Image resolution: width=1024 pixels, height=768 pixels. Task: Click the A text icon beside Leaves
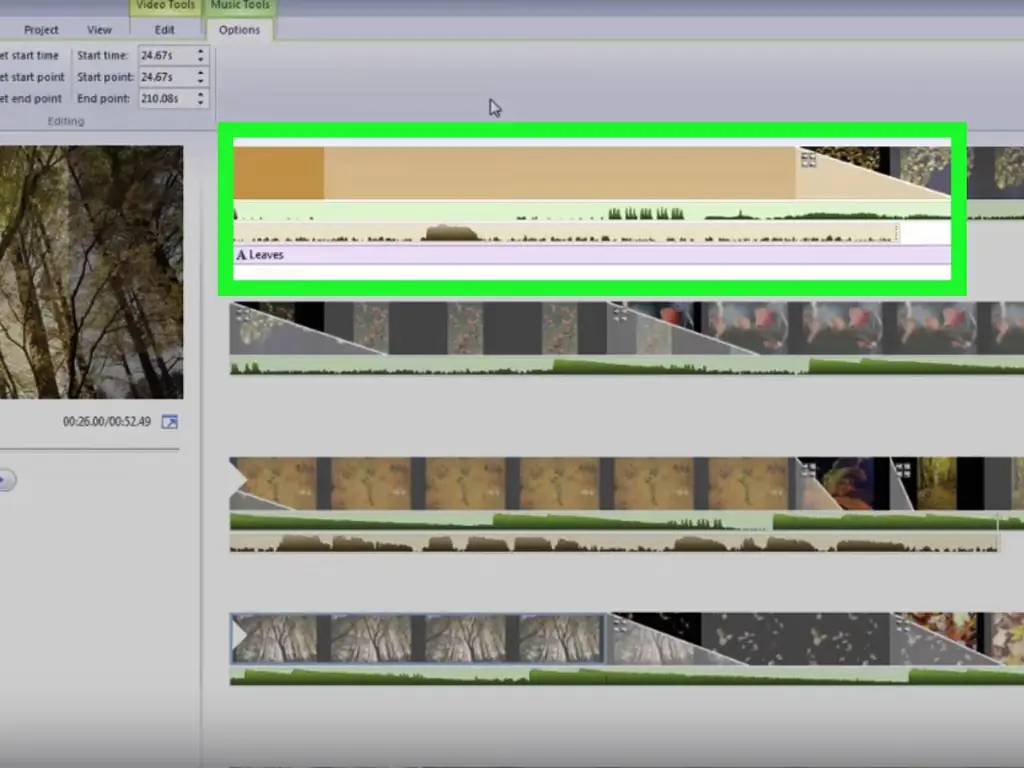click(241, 255)
